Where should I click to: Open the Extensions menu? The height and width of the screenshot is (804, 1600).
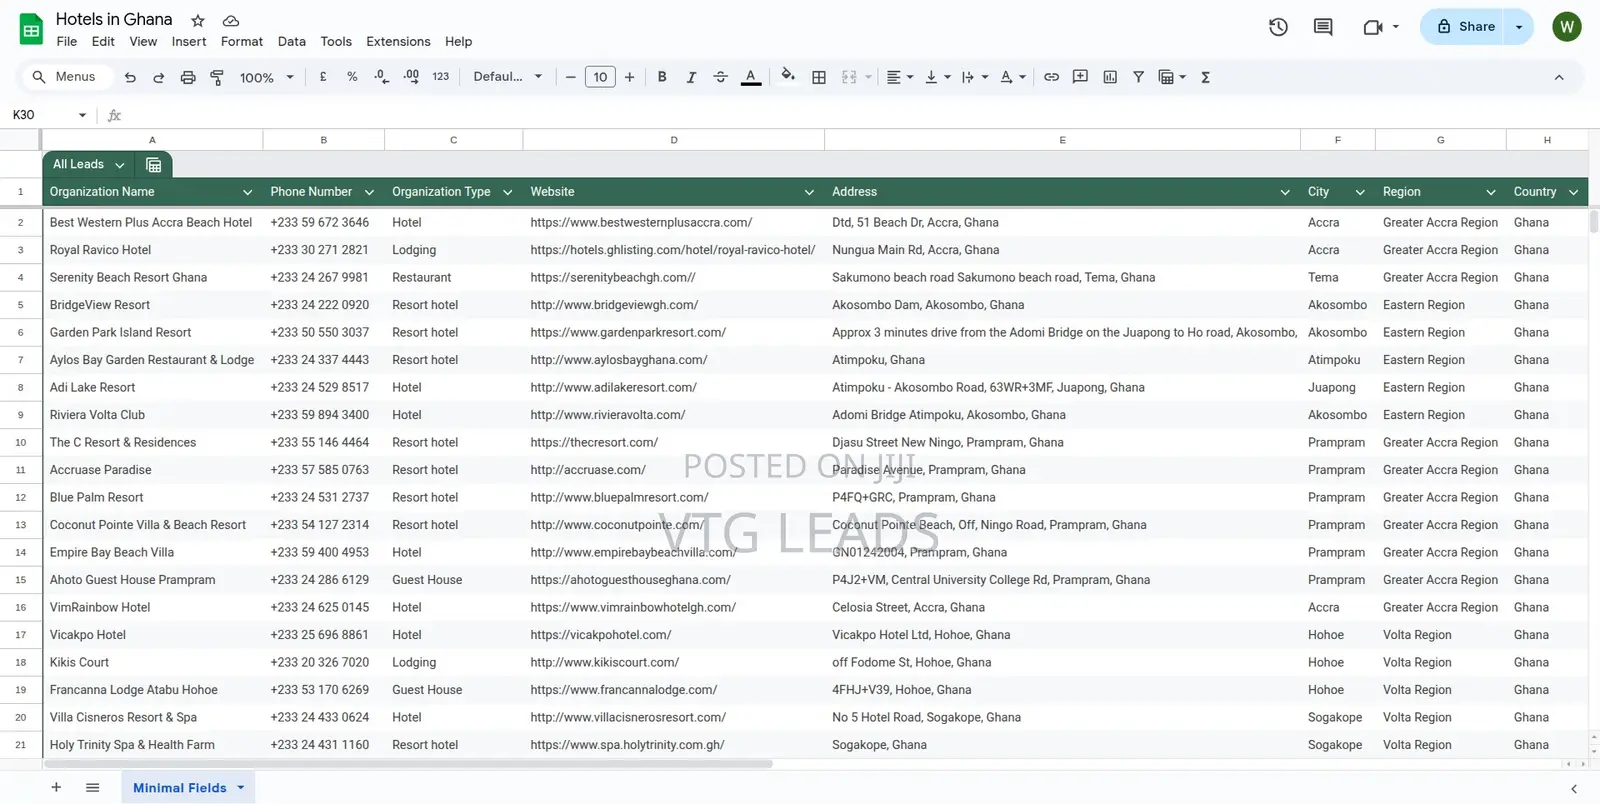point(398,42)
